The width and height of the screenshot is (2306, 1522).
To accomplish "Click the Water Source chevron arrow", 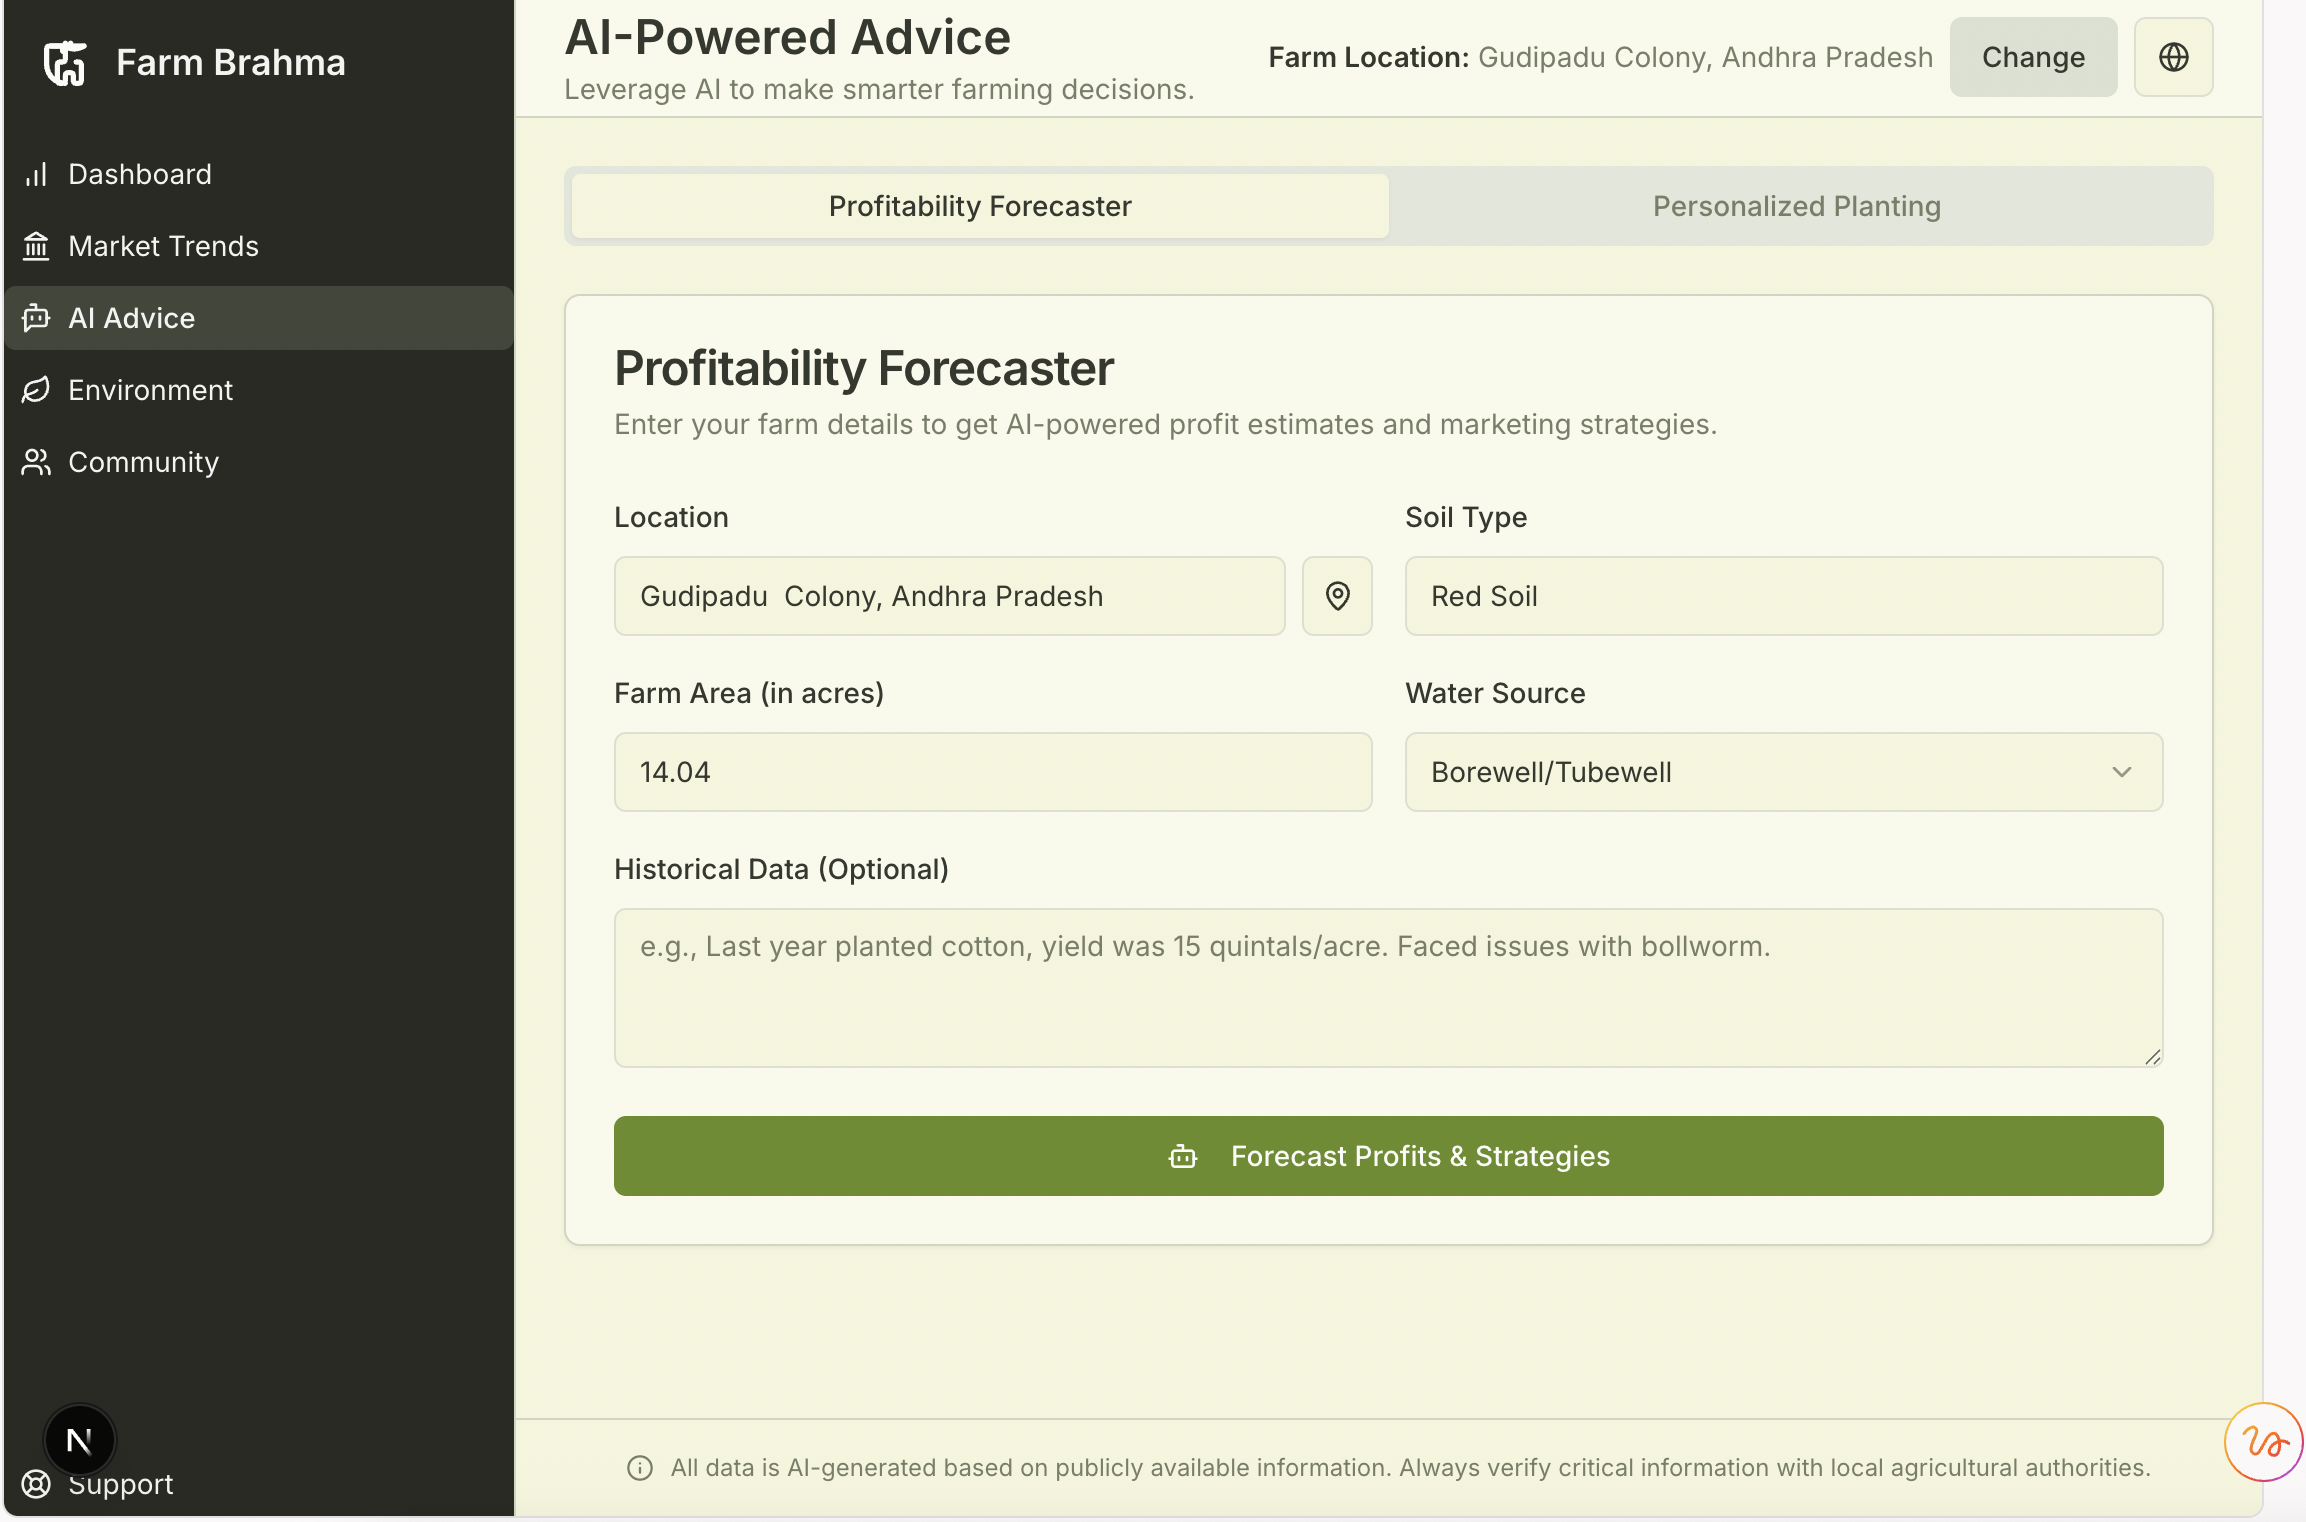I will coord(2122,772).
